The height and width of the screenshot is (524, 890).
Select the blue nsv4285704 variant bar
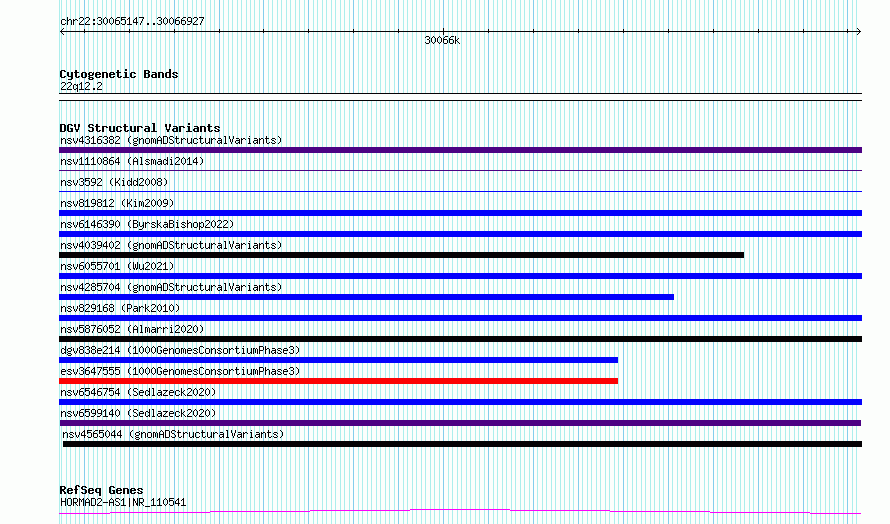[x=366, y=297]
